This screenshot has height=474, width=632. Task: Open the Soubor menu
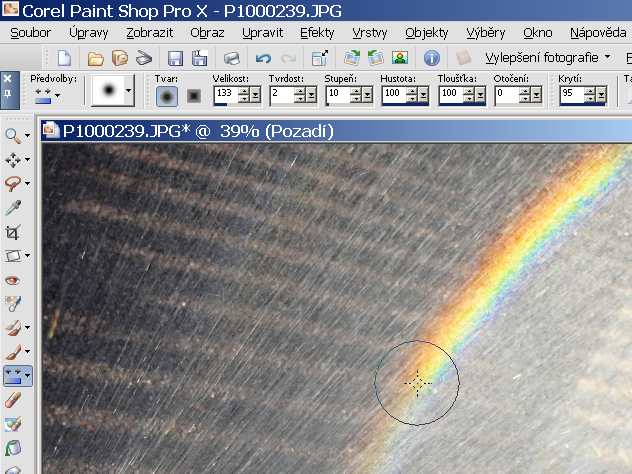[x=31, y=33]
